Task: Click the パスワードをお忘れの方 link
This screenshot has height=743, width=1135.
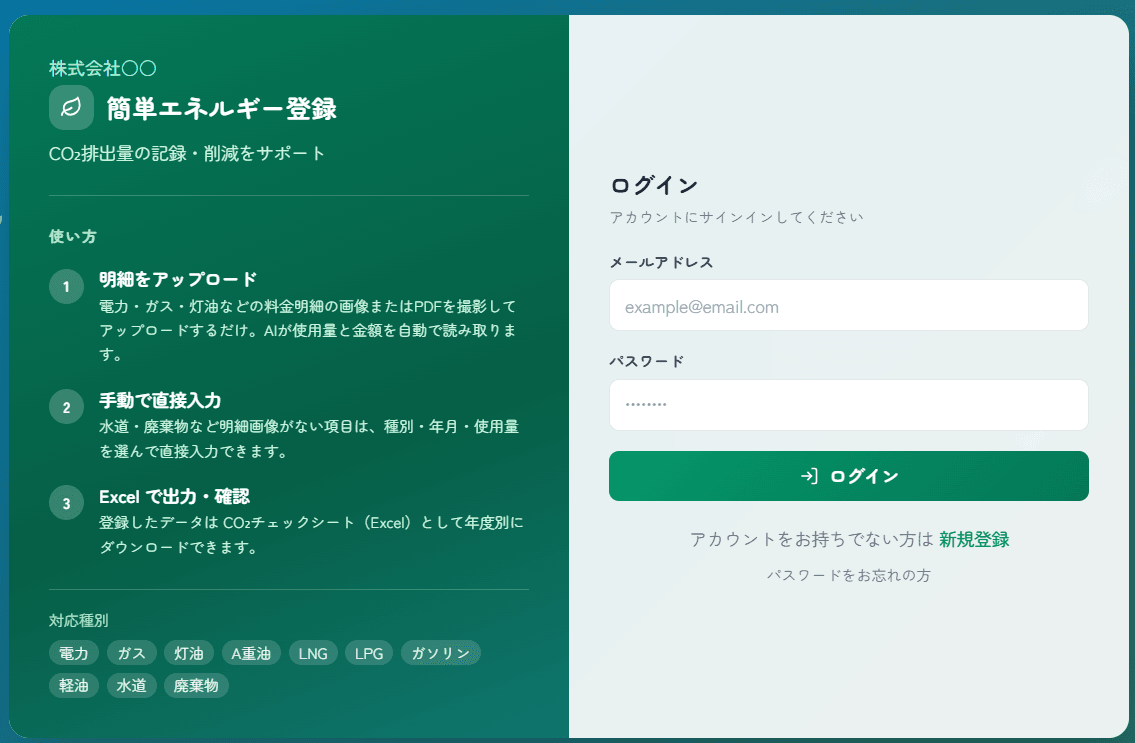Action: (x=849, y=575)
